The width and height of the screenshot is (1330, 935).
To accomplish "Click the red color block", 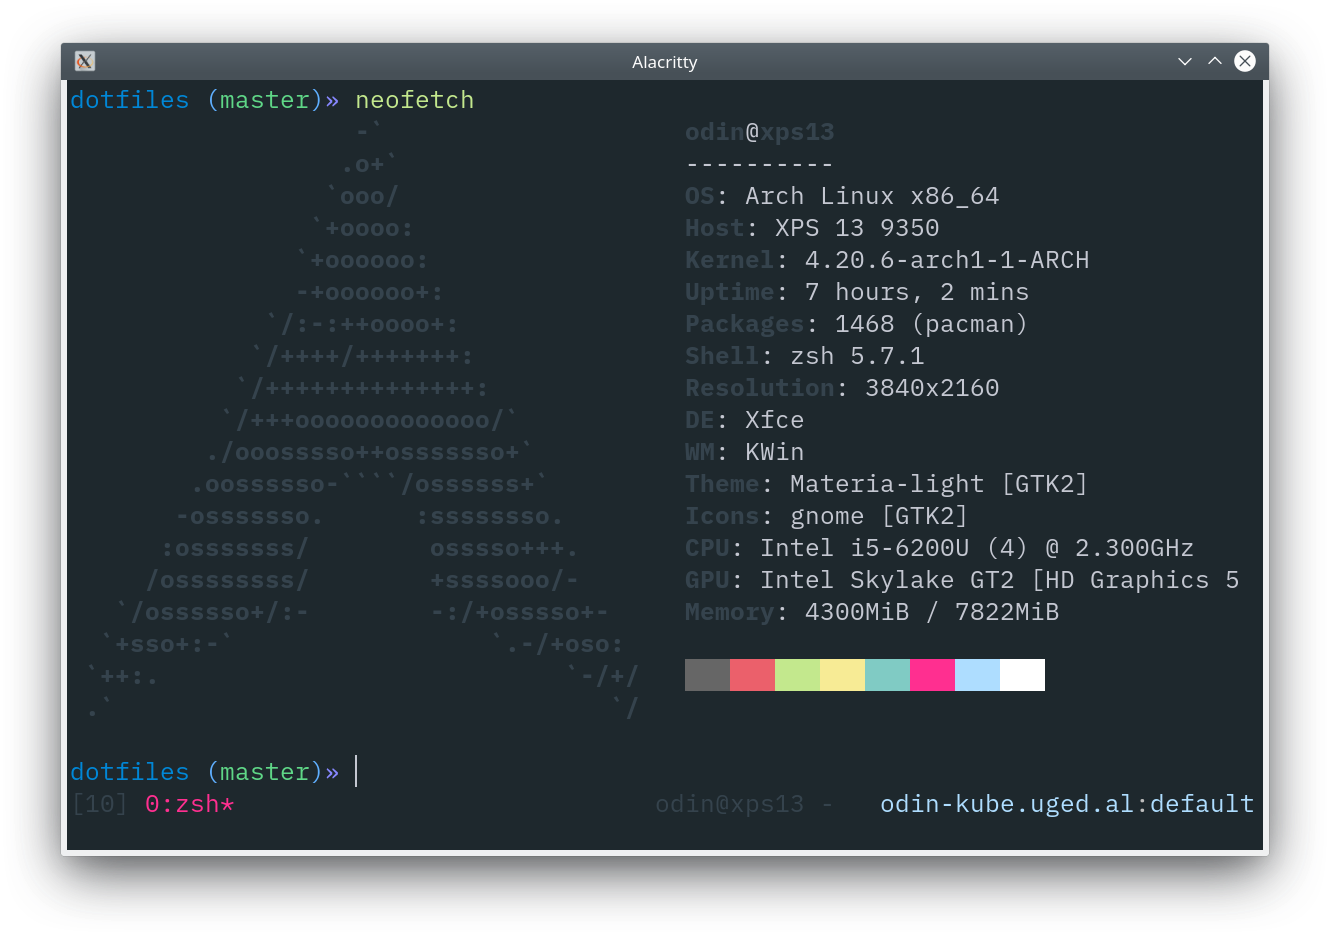I will pos(752,675).
